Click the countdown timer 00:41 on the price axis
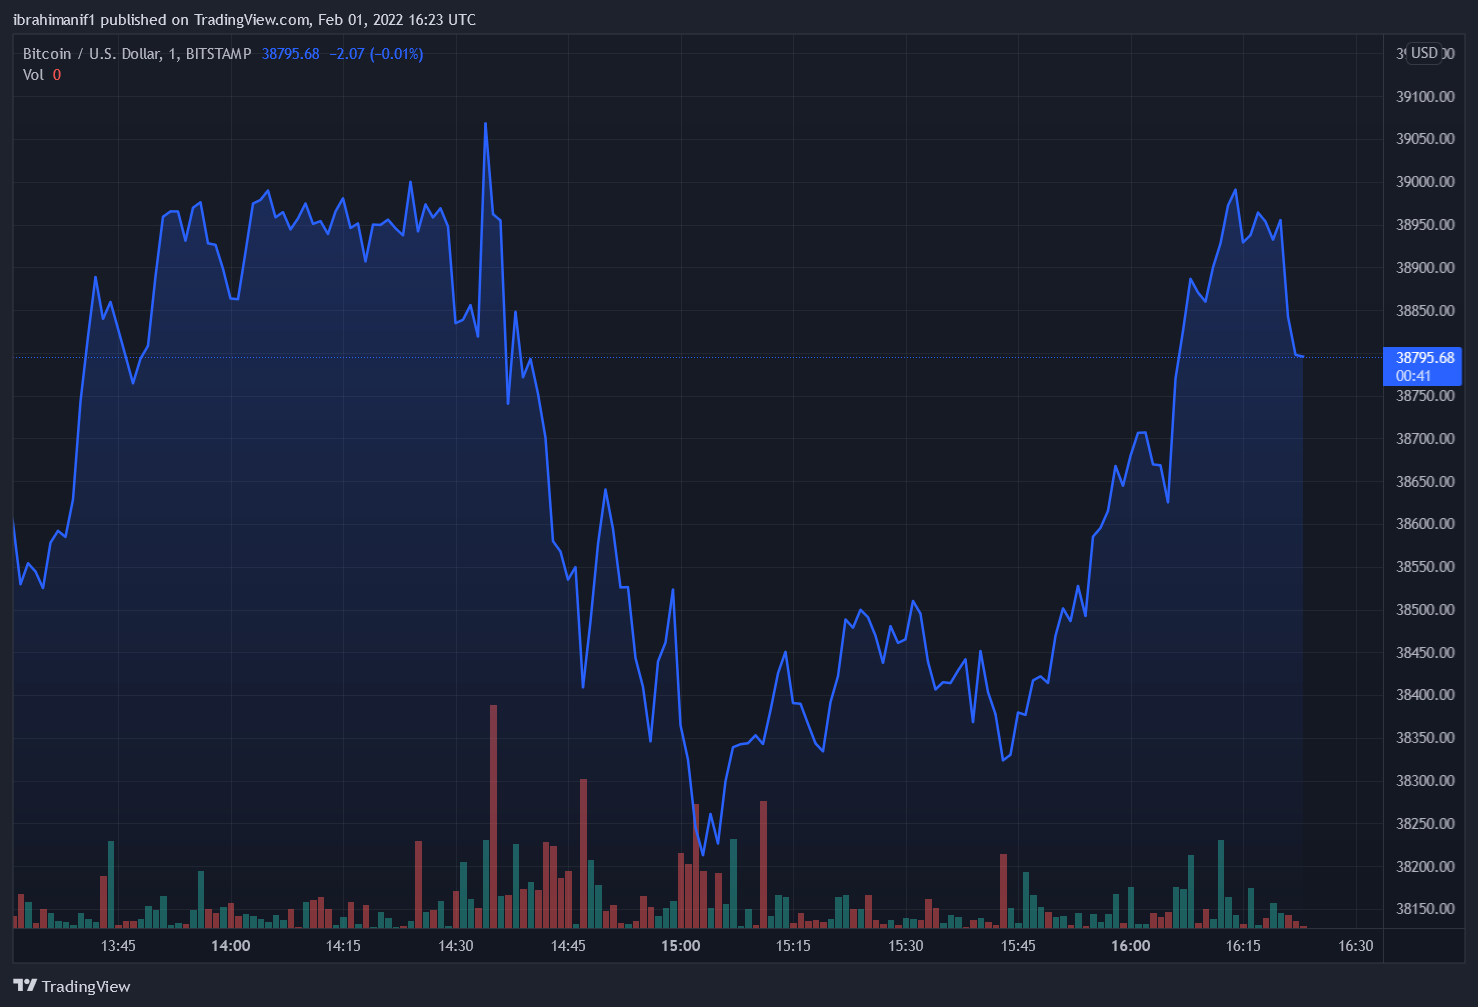This screenshot has height=1007, width=1478. point(1413,376)
